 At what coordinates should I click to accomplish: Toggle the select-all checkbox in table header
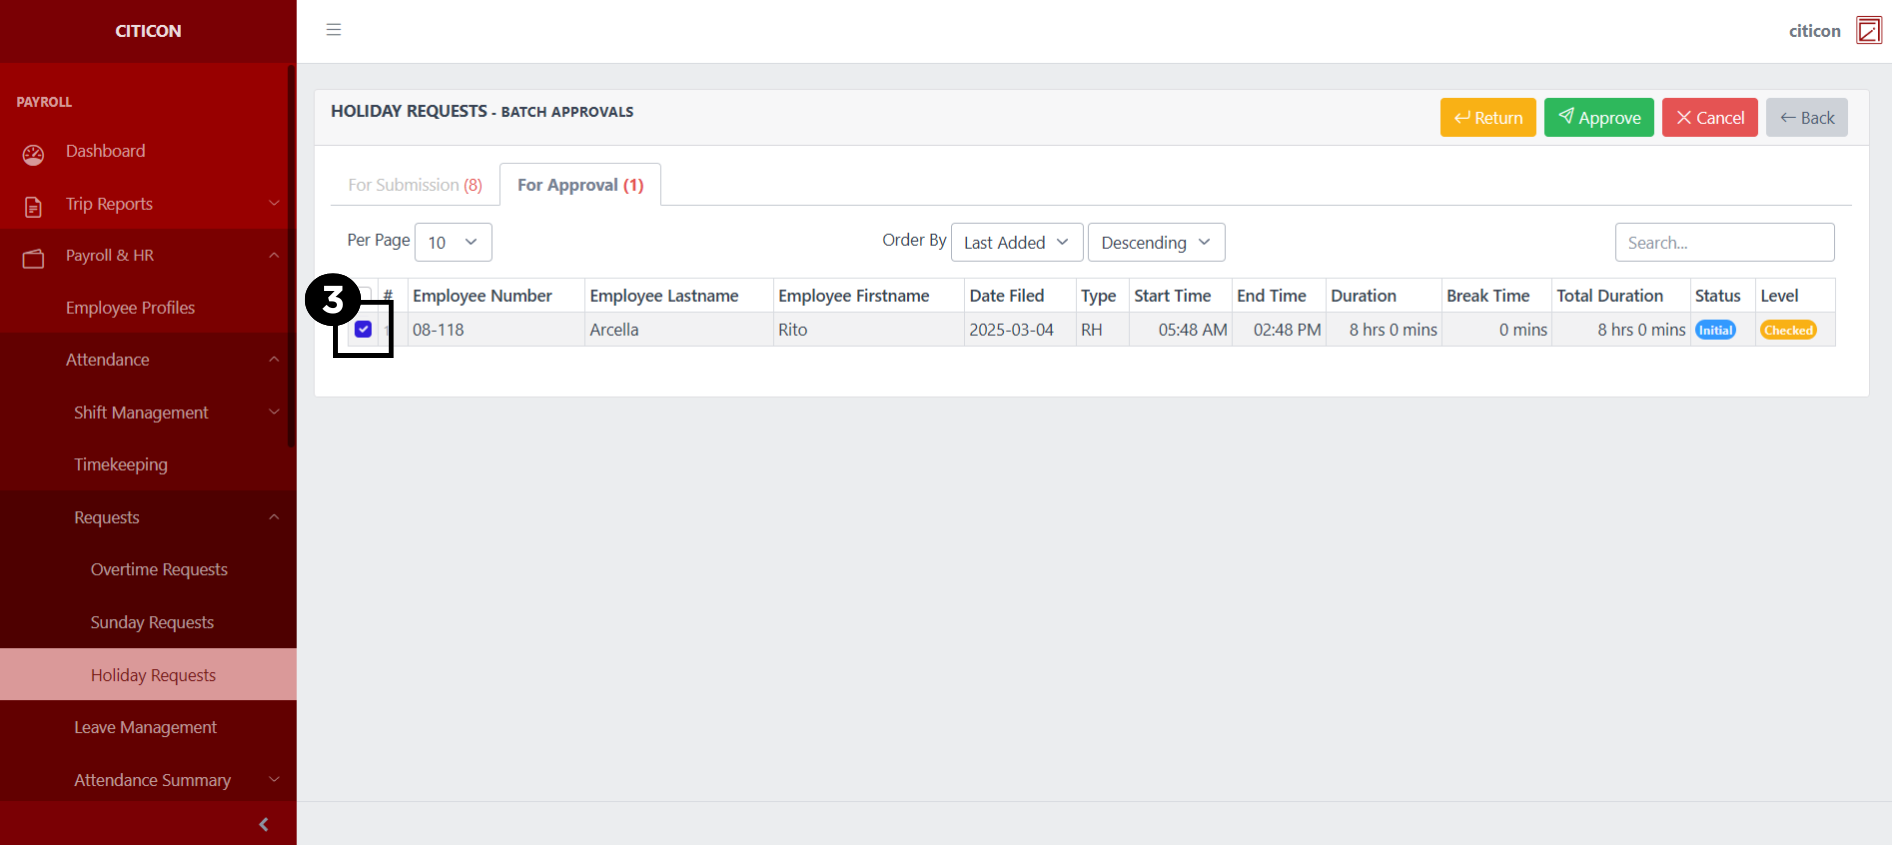367,294
